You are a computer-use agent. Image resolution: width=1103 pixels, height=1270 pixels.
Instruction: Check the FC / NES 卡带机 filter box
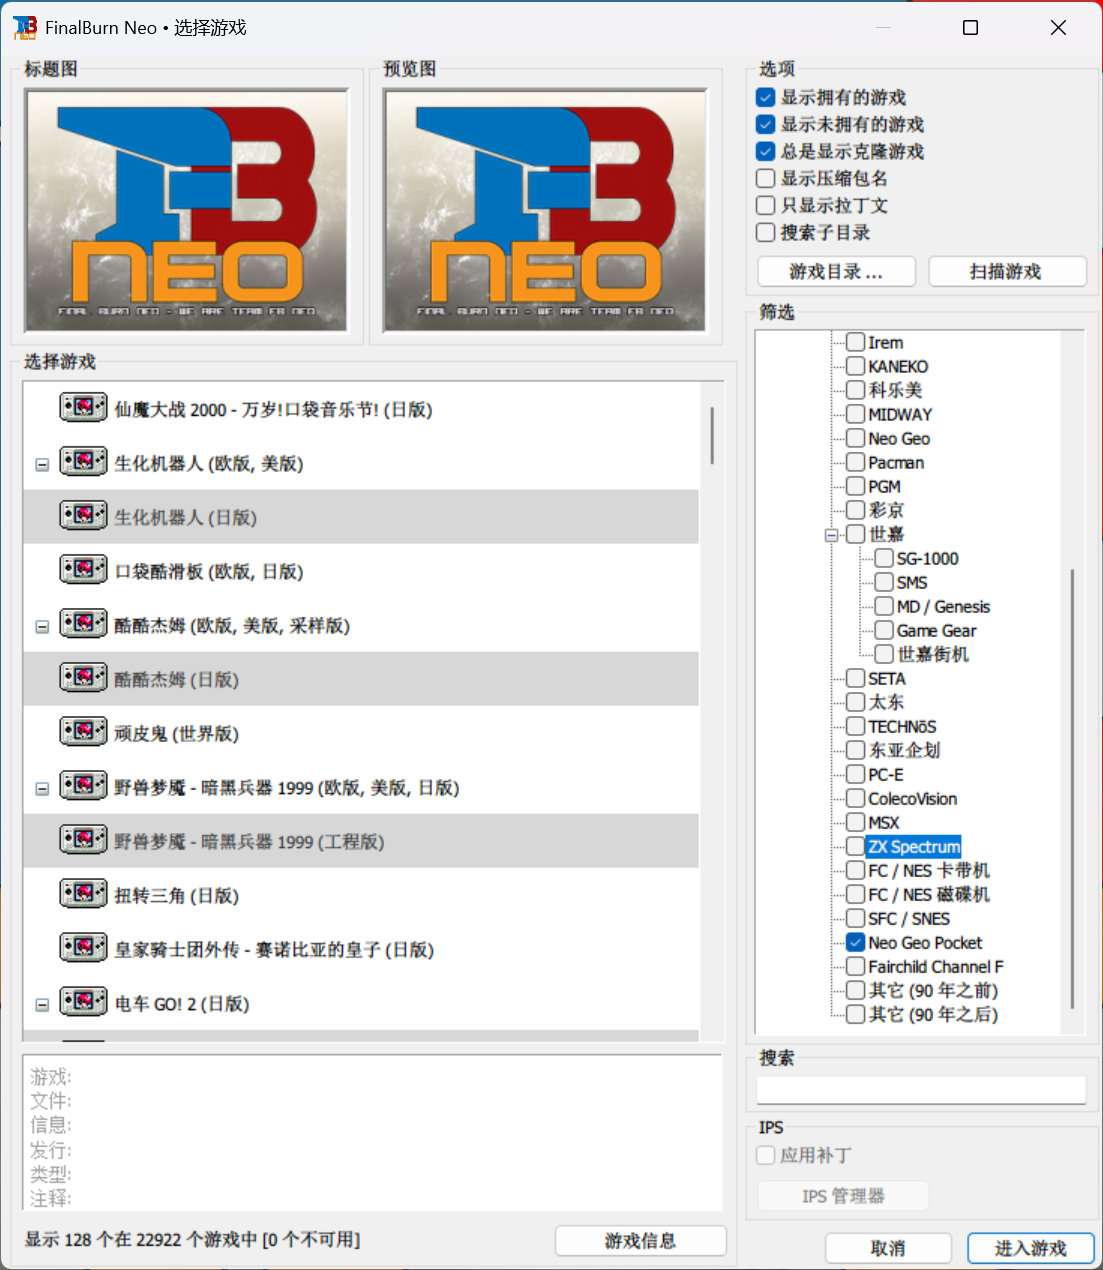856,870
